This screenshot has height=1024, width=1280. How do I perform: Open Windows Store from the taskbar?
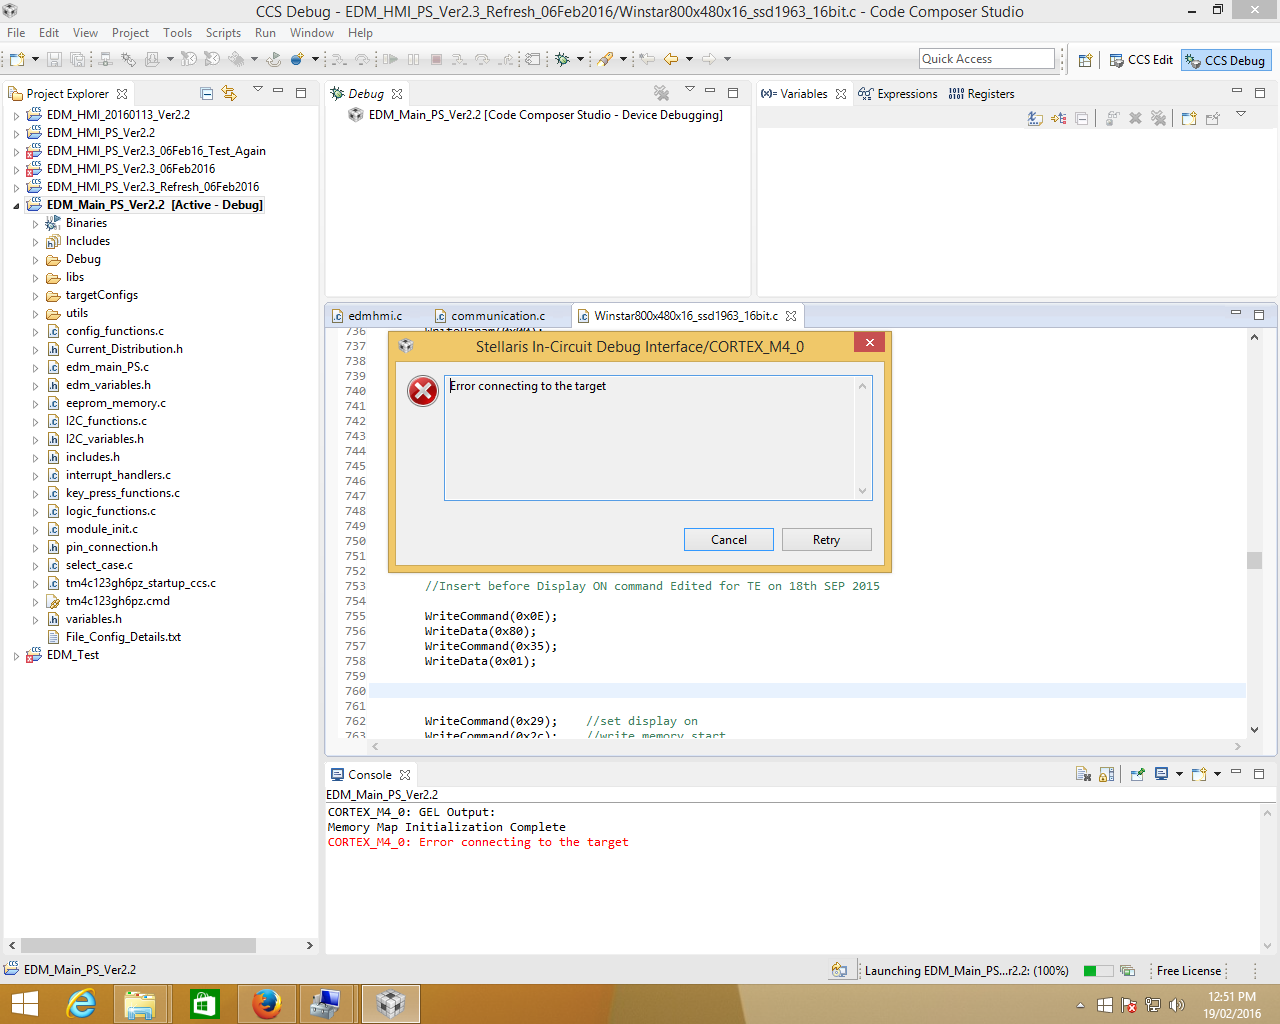(204, 1004)
